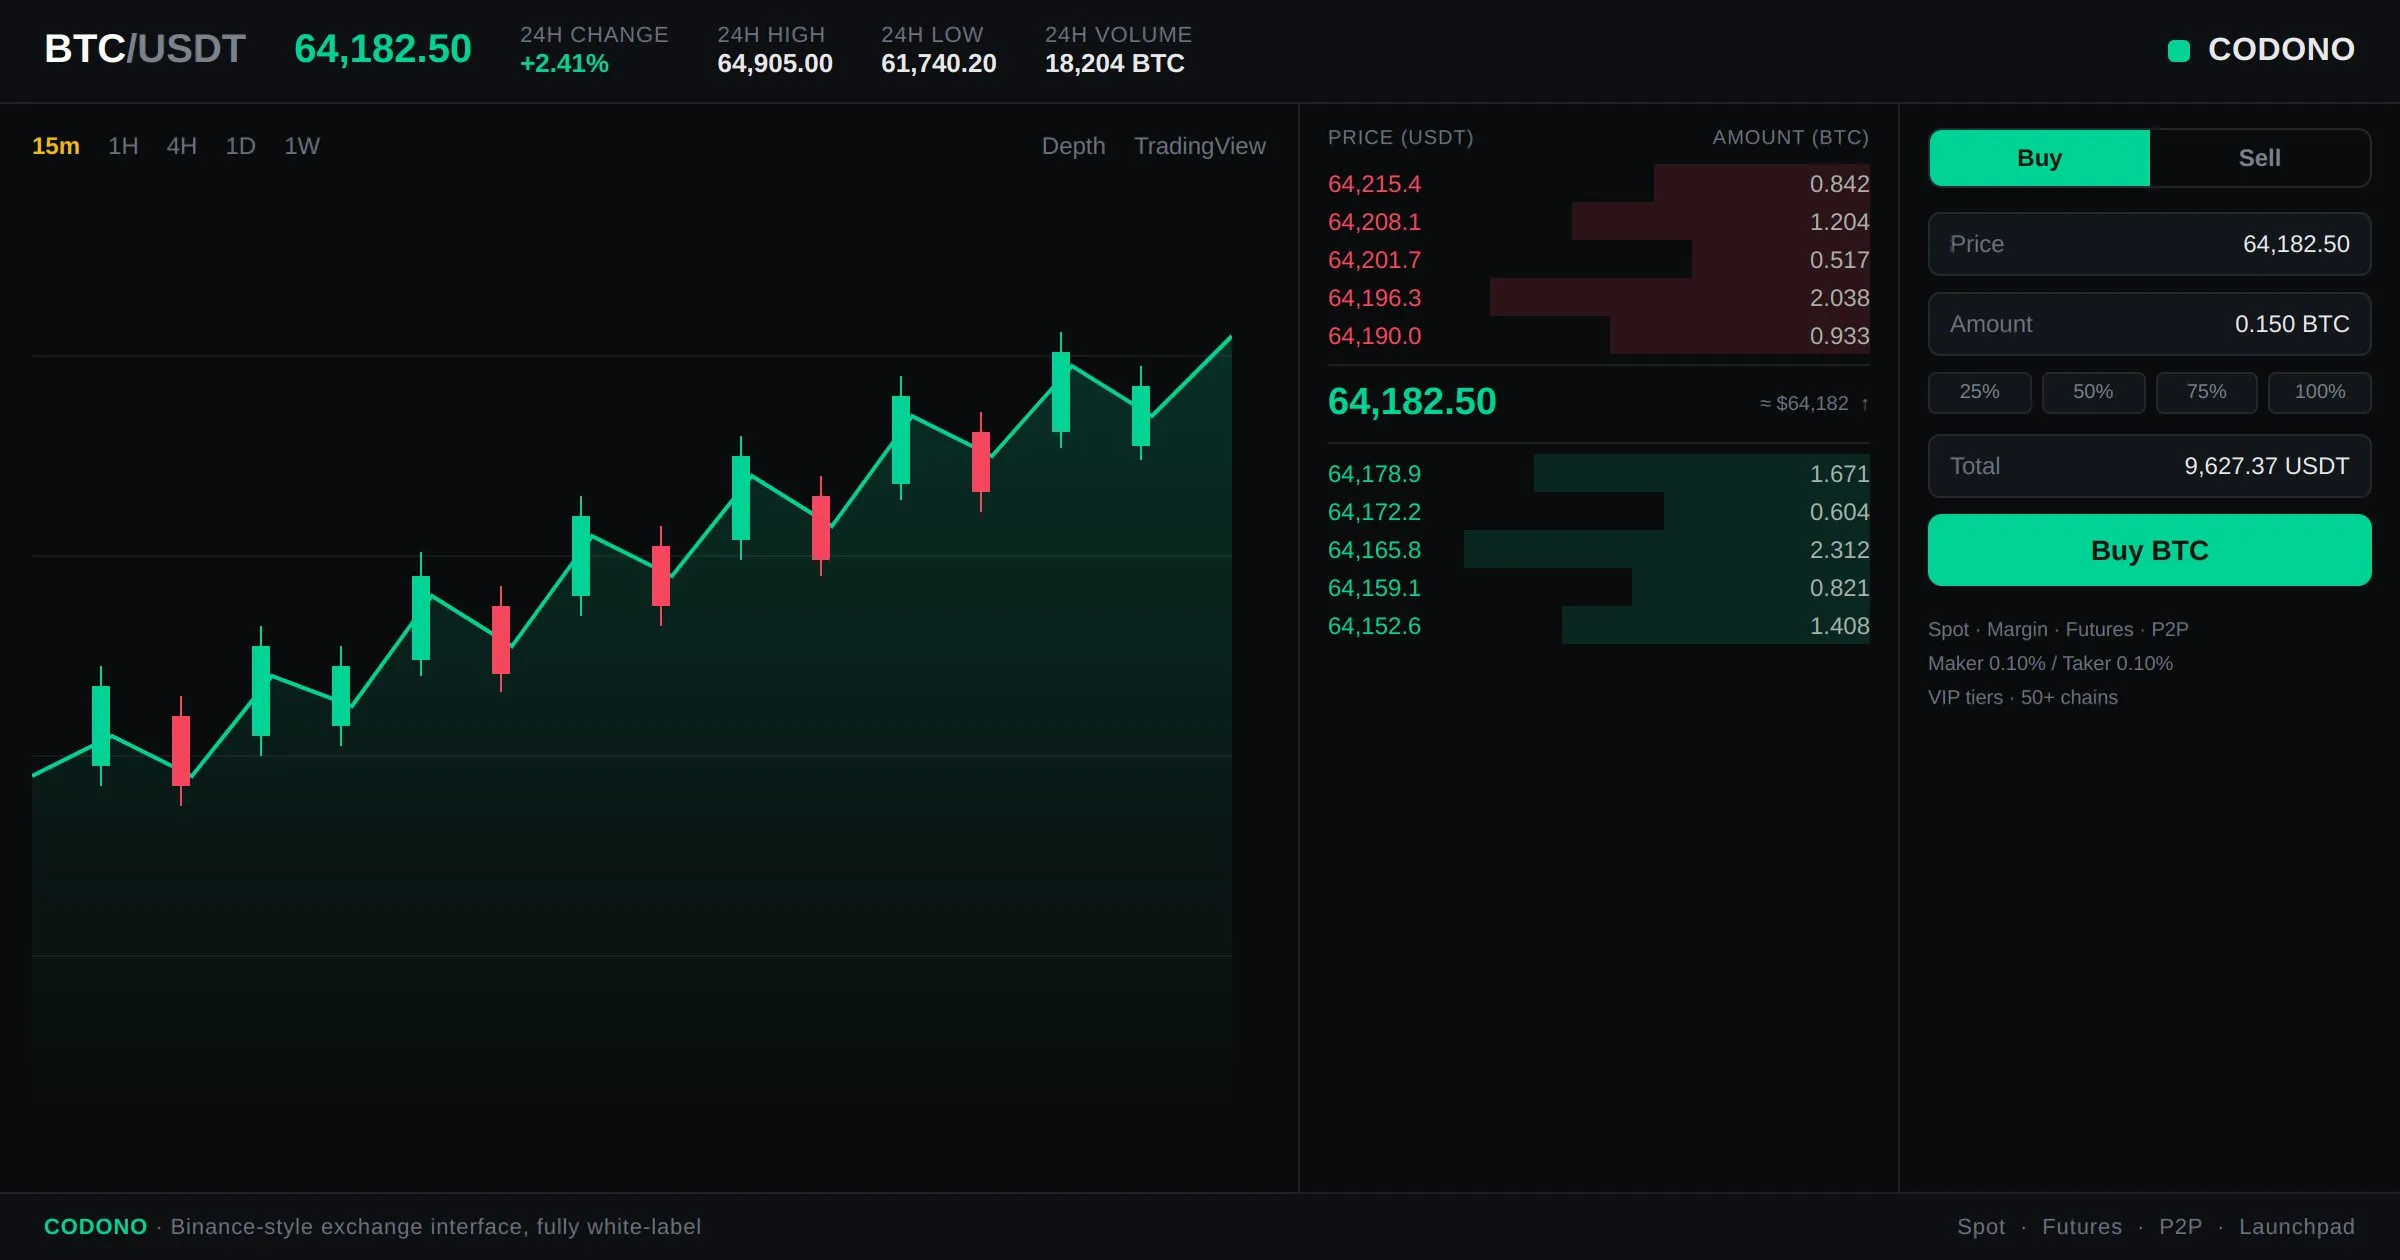2400x1260 pixels.
Task: Open Futures in the footer links
Action: point(2081,1227)
